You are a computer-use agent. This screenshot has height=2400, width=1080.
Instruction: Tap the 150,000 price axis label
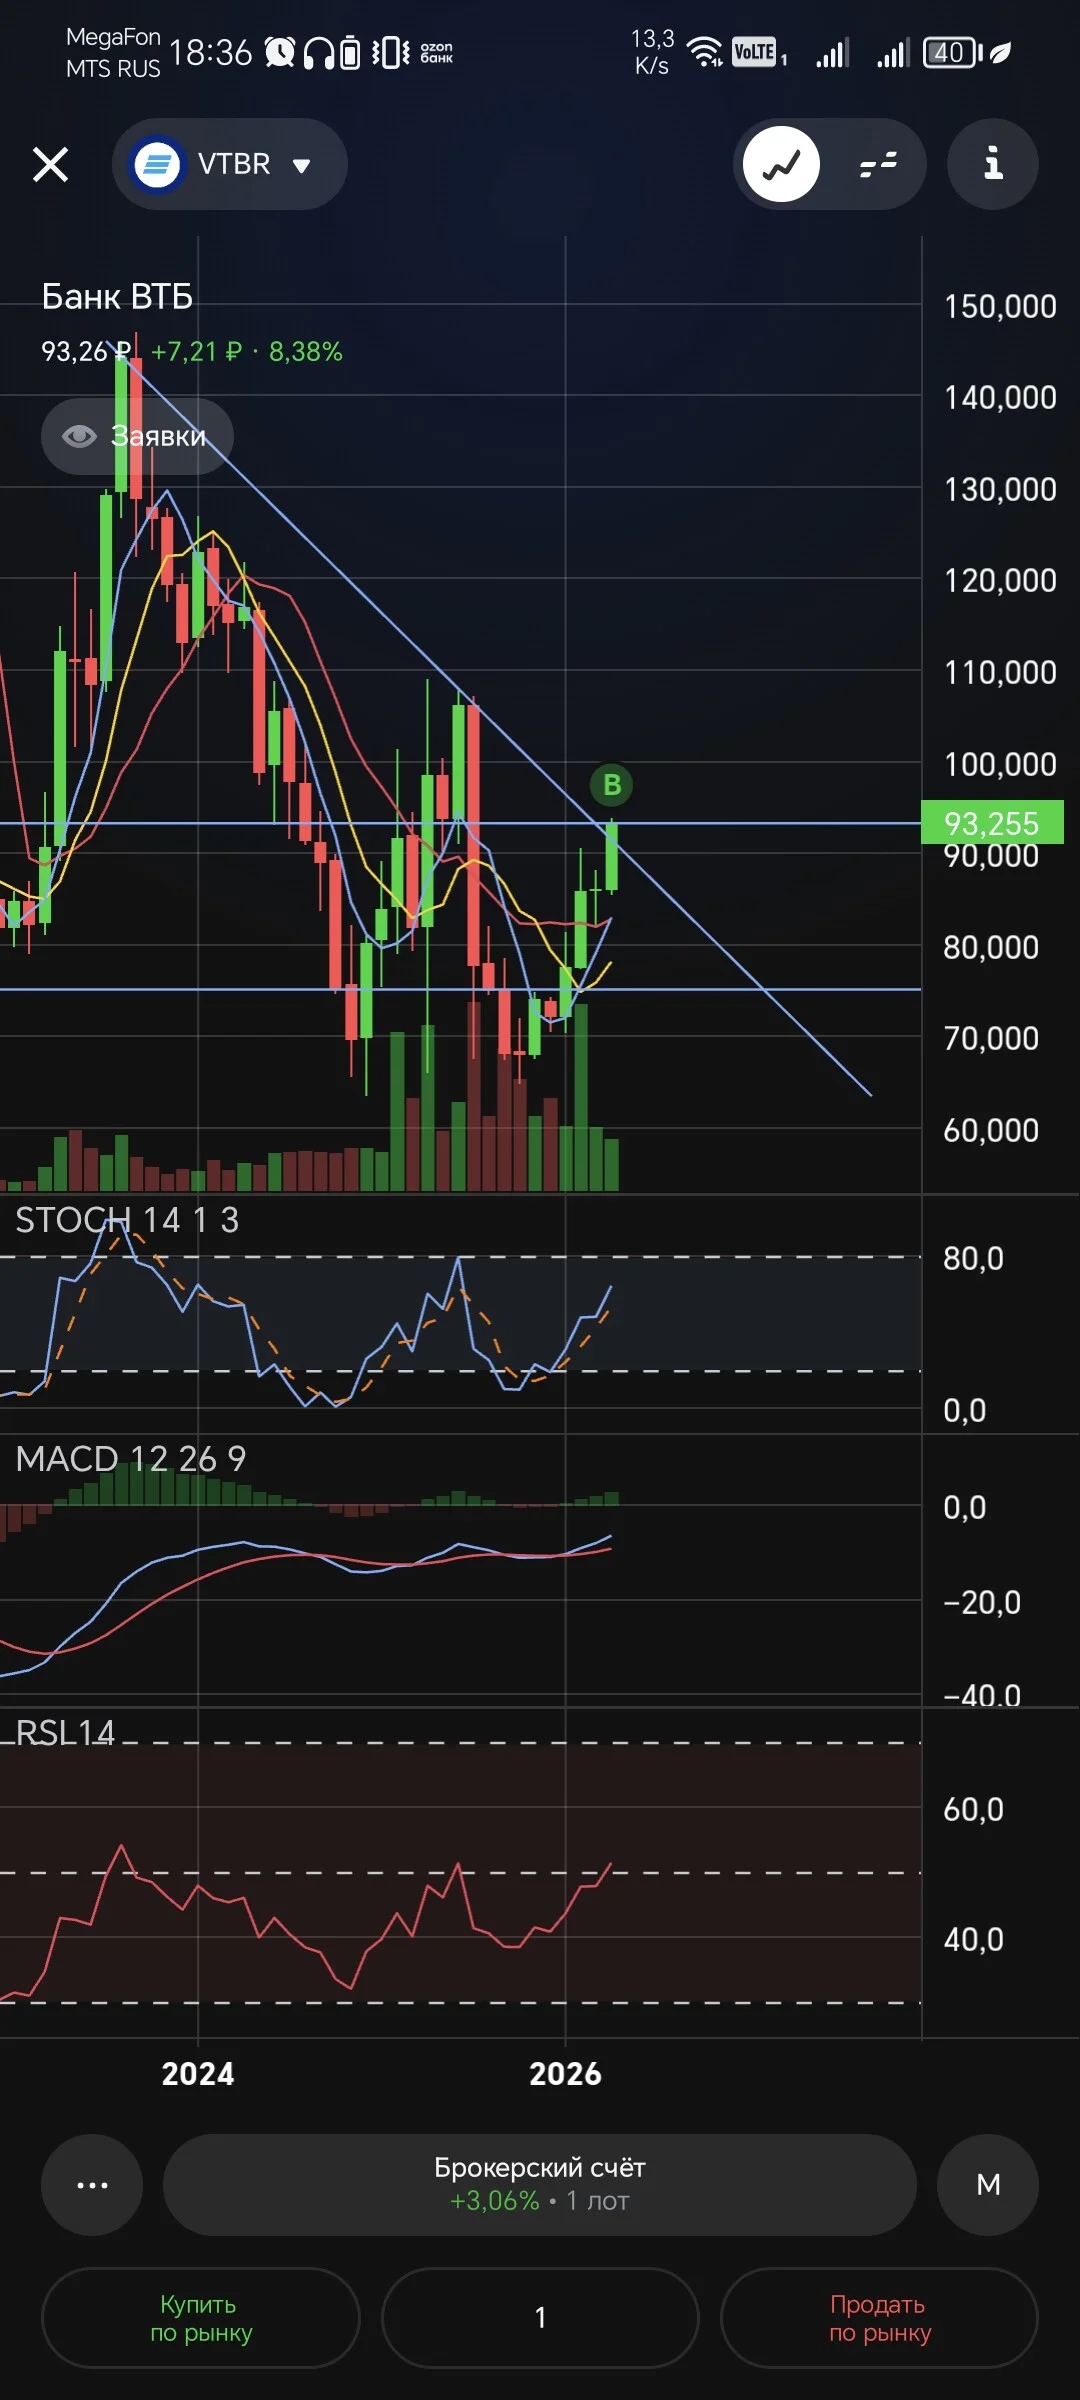pos(1000,306)
